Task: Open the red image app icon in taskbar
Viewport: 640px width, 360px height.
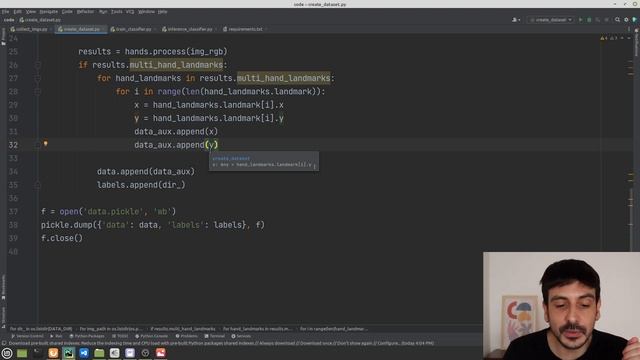Action: (x=161, y=353)
